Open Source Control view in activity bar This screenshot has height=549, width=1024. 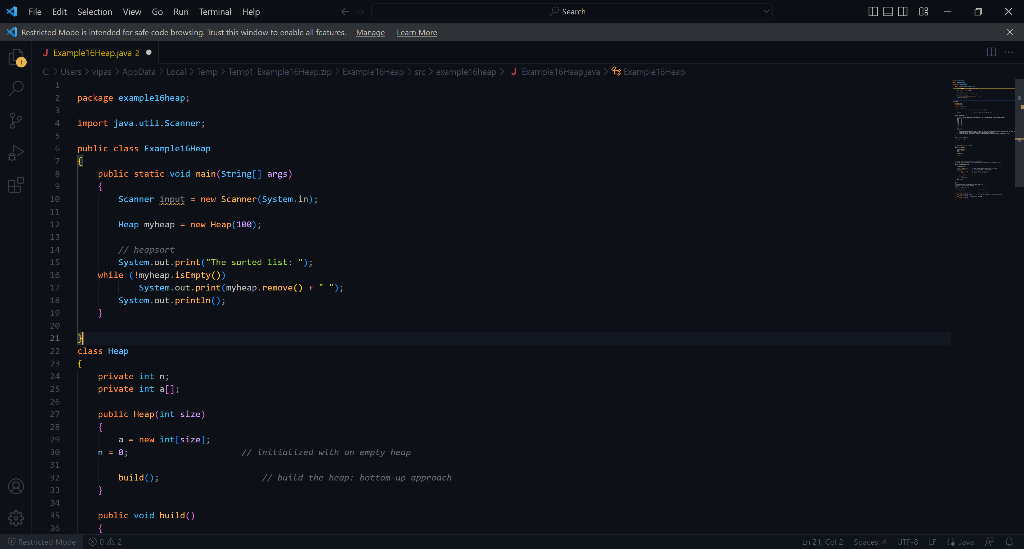click(x=16, y=120)
